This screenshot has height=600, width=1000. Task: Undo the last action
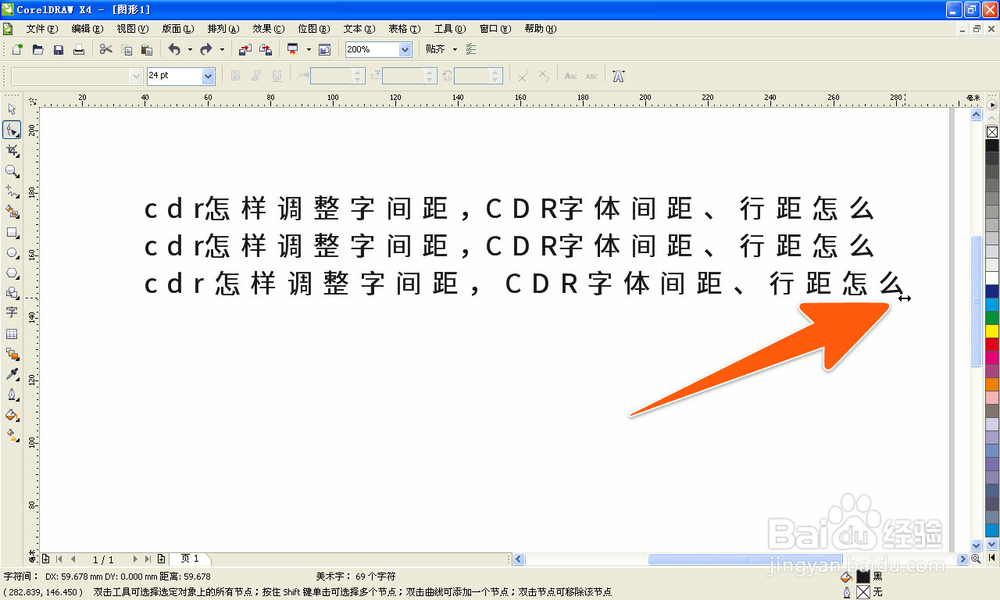174,49
